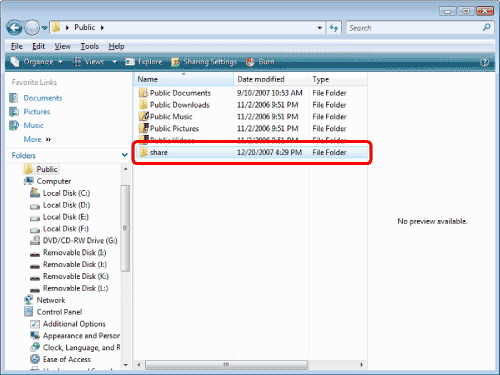
Task: Open the Documents favorite link
Action: pos(43,98)
